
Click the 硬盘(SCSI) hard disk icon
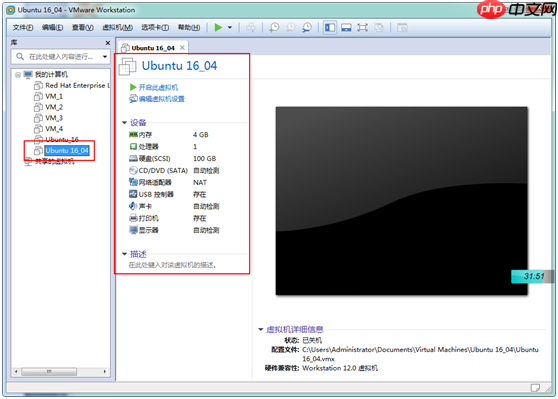click(133, 158)
